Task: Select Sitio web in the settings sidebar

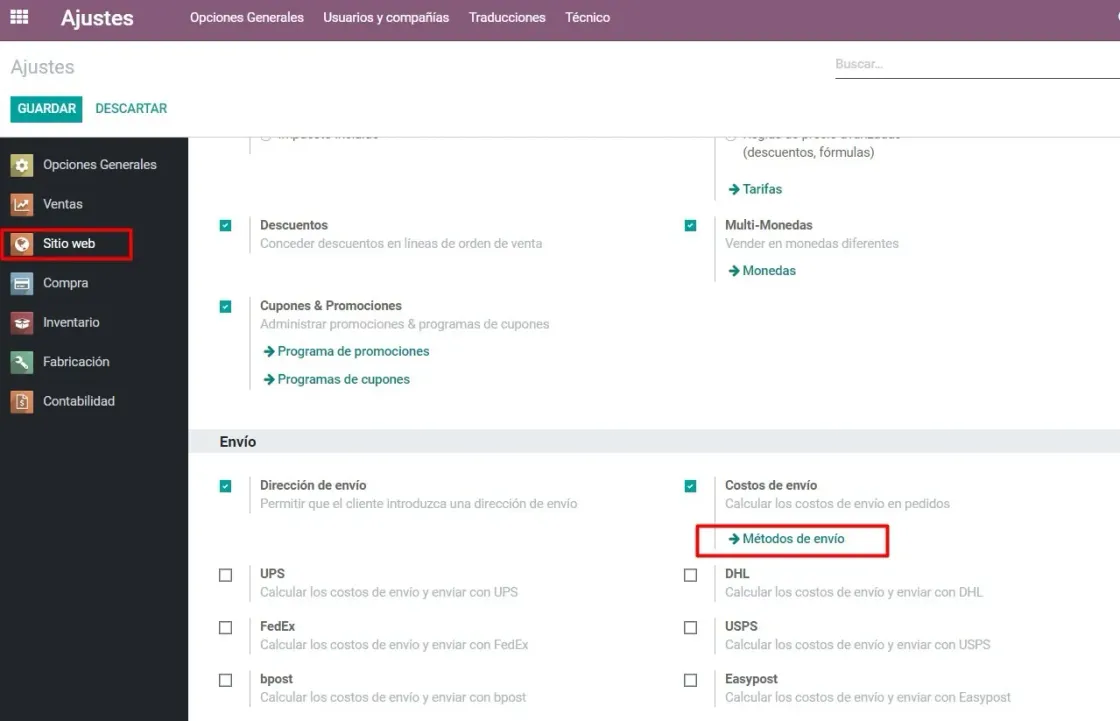Action: tap(69, 244)
